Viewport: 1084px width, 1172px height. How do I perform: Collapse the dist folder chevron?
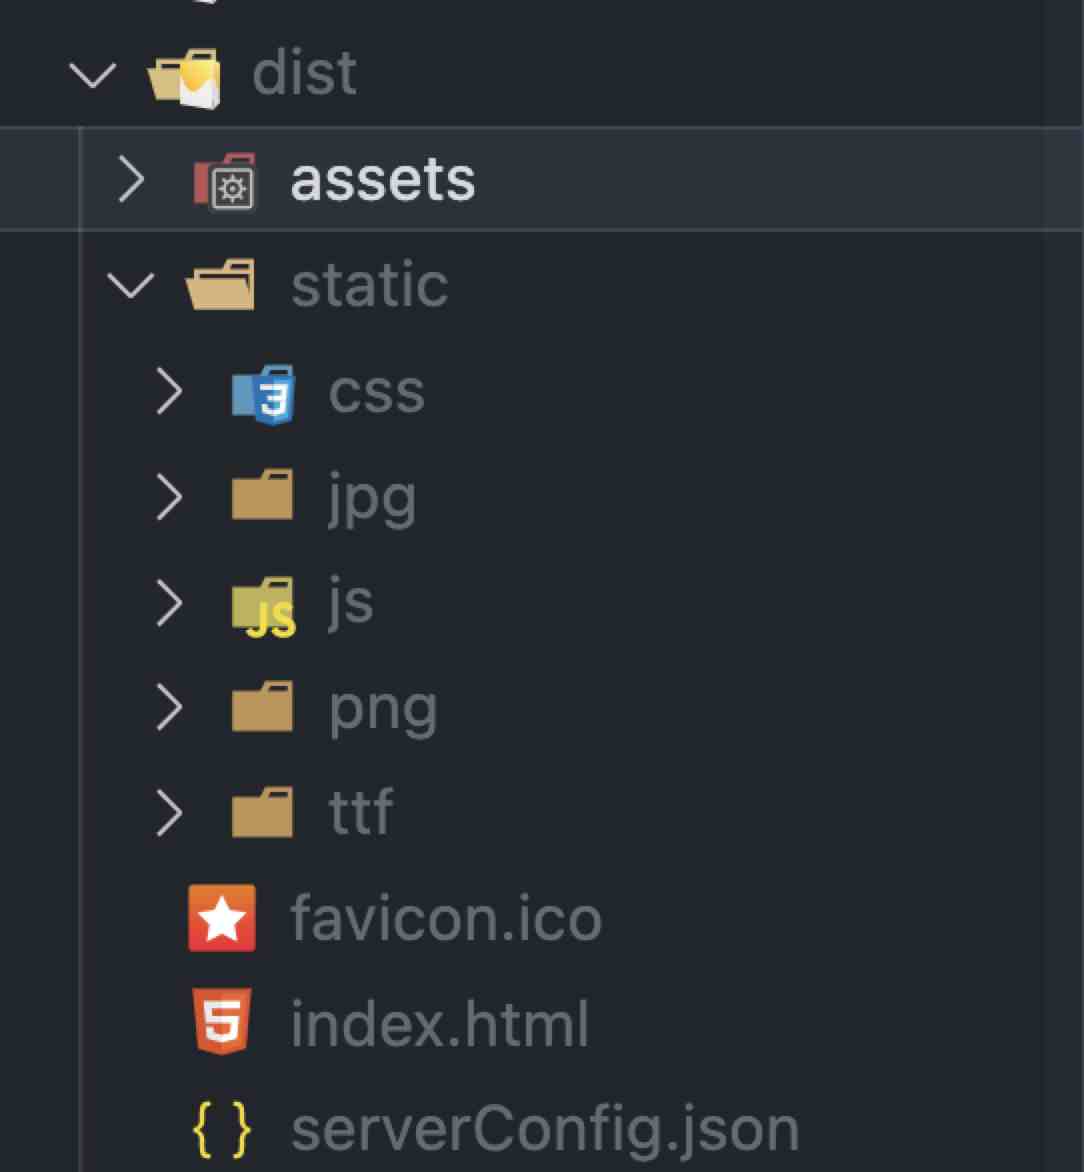(x=93, y=76)
